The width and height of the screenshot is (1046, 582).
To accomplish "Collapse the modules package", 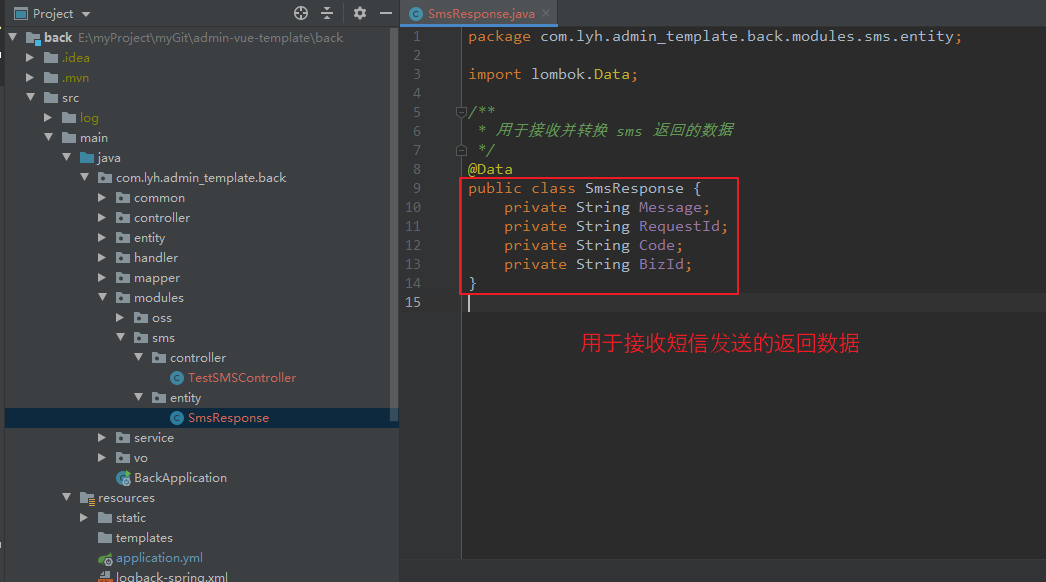I will tap(103, 298).
